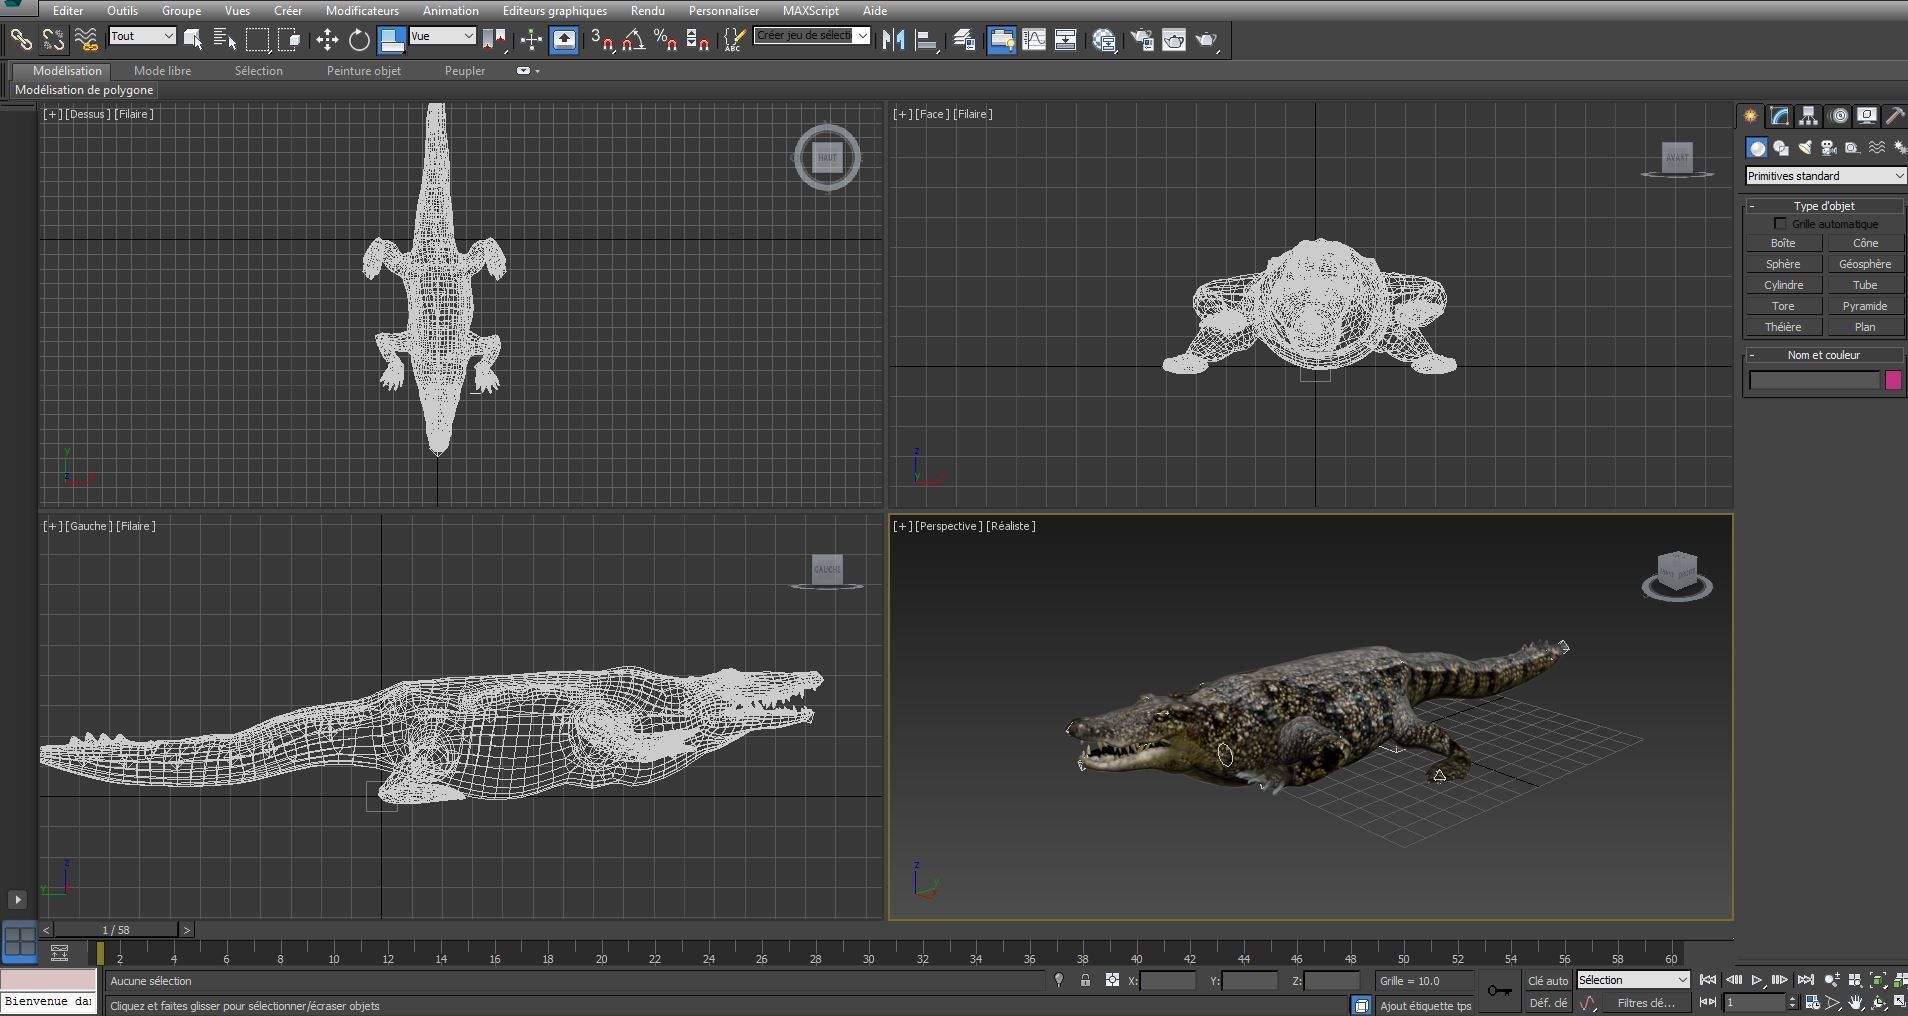This screenshot has height=1016, width=1908.
Task: Choose the rectangular selection region icon
Action: pos(258,40)
